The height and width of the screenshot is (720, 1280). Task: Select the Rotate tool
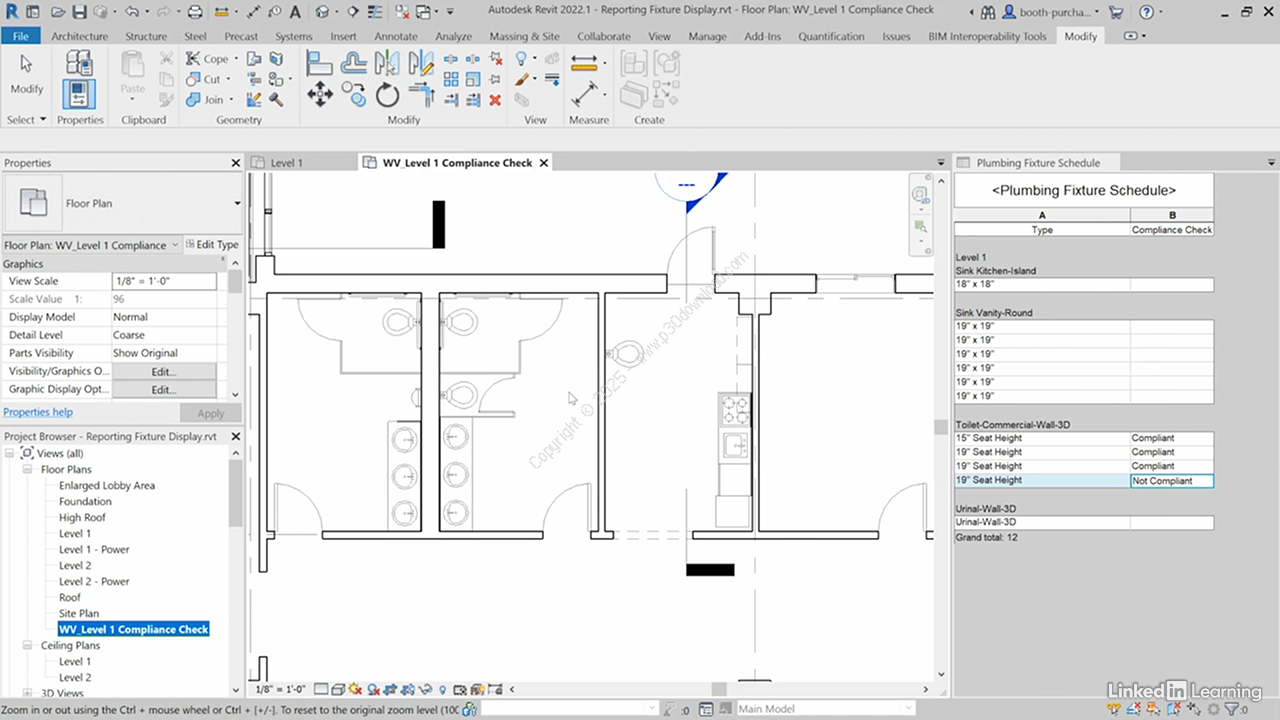tap(387, 94)
